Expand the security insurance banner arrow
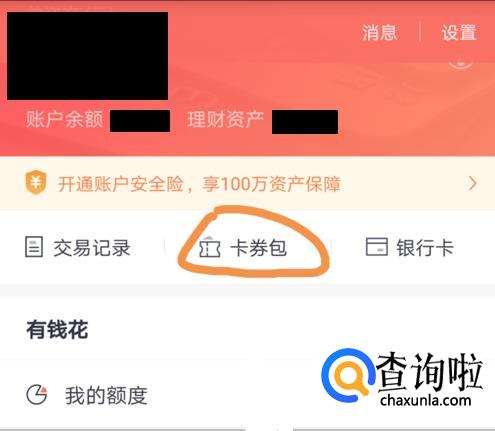 coord(472,183)
